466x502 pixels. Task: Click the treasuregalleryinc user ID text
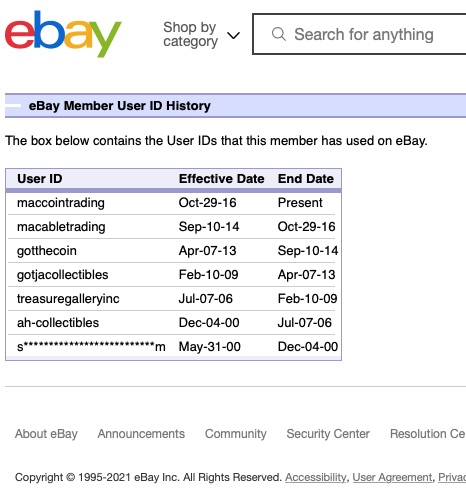click(x=68, y=299)
